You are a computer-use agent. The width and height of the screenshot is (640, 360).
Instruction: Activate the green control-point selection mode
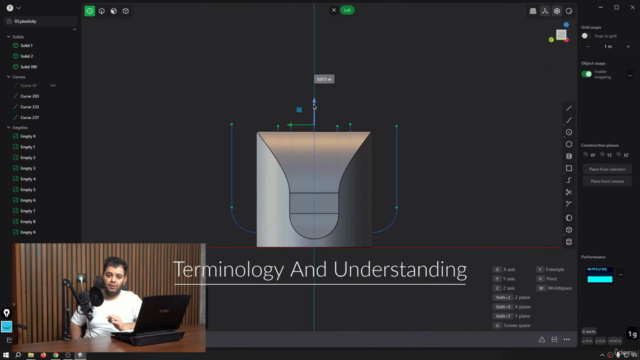(x=89, y=11)
